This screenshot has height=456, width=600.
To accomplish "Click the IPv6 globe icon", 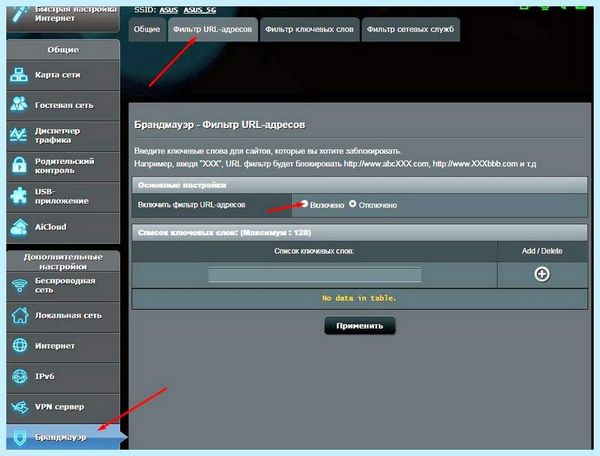I will point(20,376).
